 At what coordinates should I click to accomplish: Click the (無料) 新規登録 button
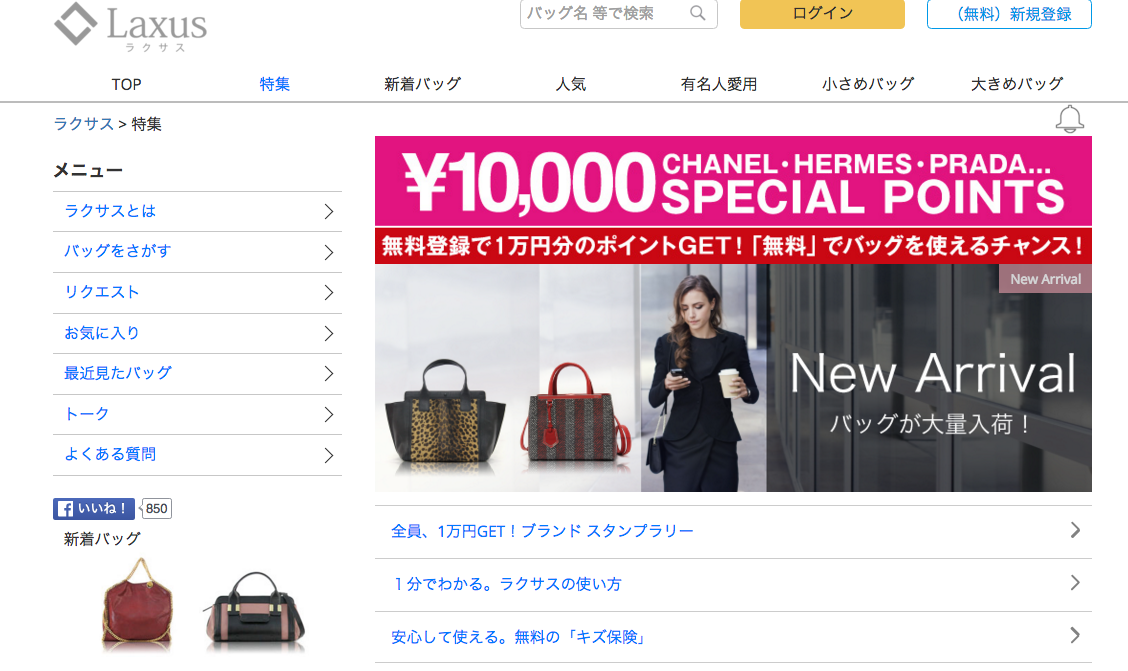point(1009,14)
